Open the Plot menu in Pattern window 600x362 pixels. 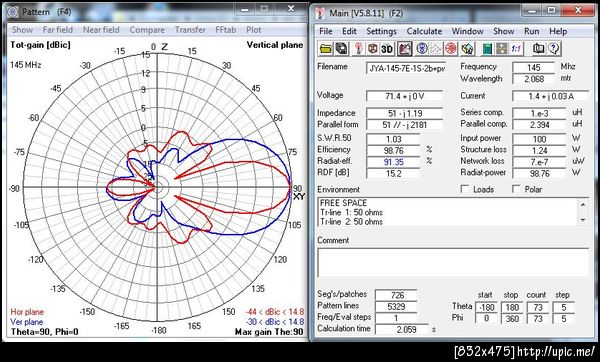(253, 30)
